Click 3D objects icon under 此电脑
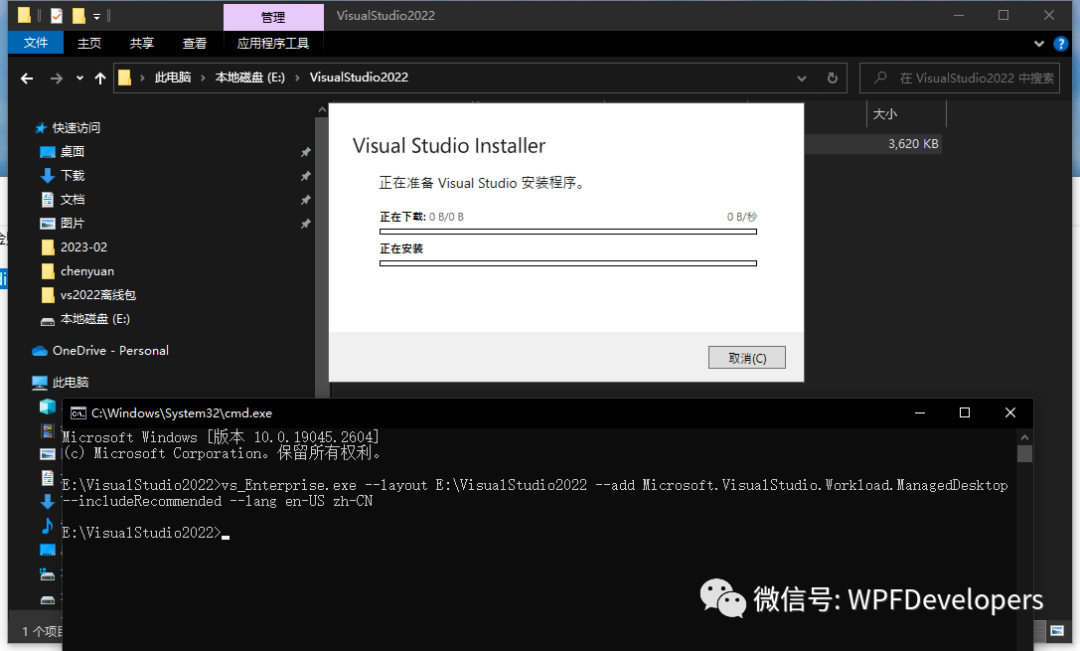The height and width of the screenshot is (651, 1080). tap(48, 406)
